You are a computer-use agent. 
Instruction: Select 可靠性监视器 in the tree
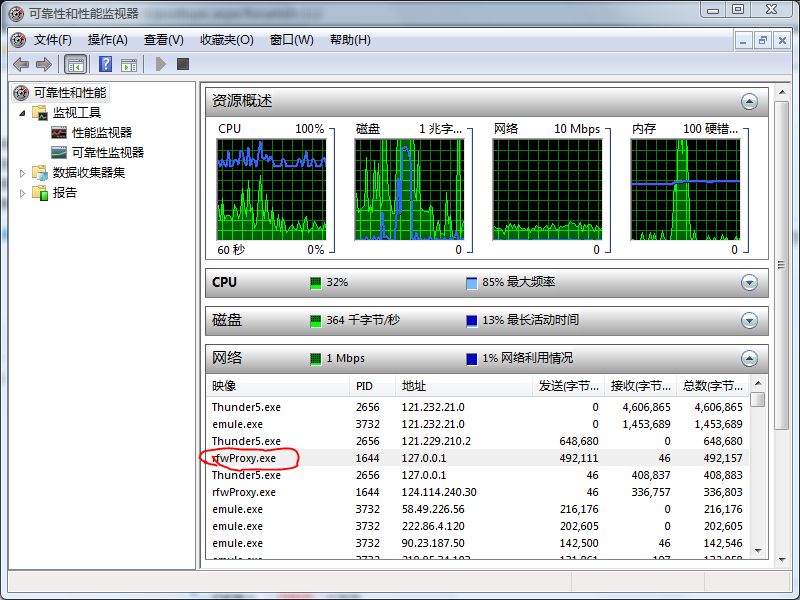(108, 153)
